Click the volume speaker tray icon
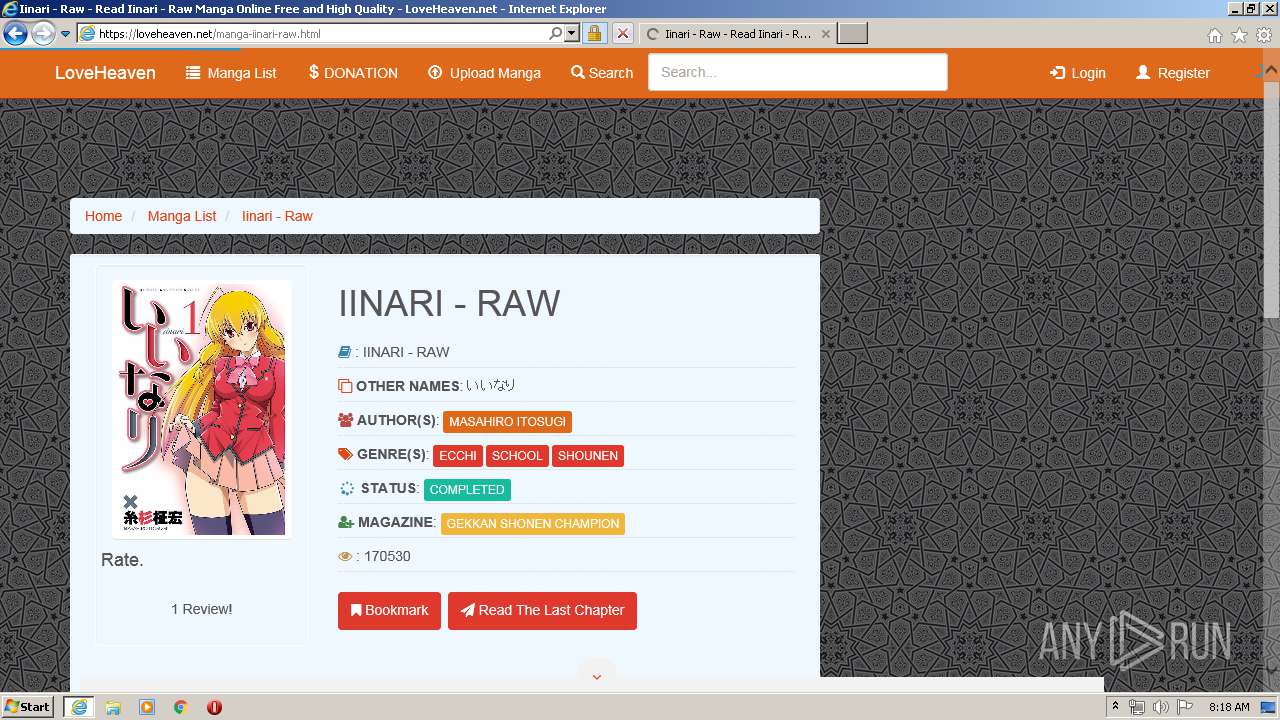The height and width of the screenshot is (720, 1280). point(1160,707)
